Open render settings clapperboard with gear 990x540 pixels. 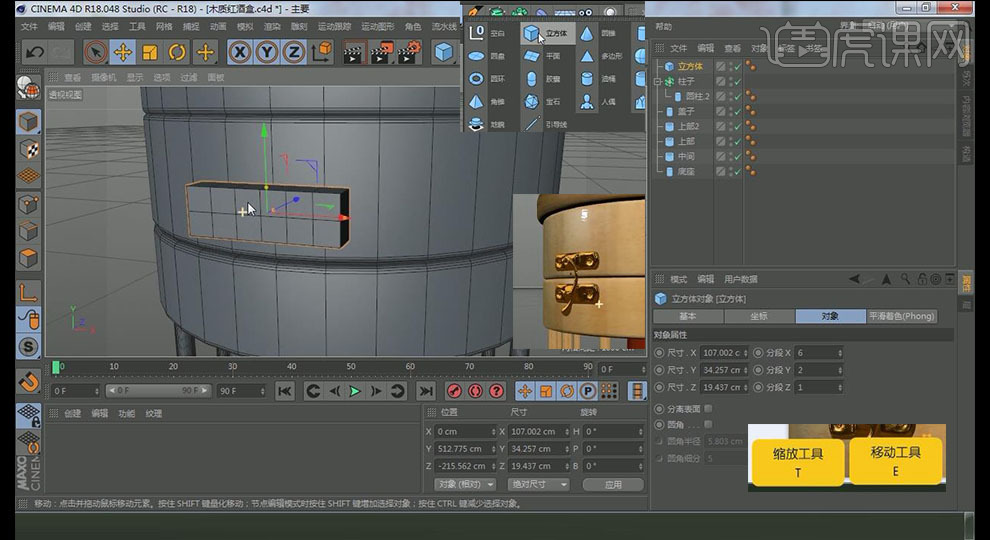[x=410, y=52]
